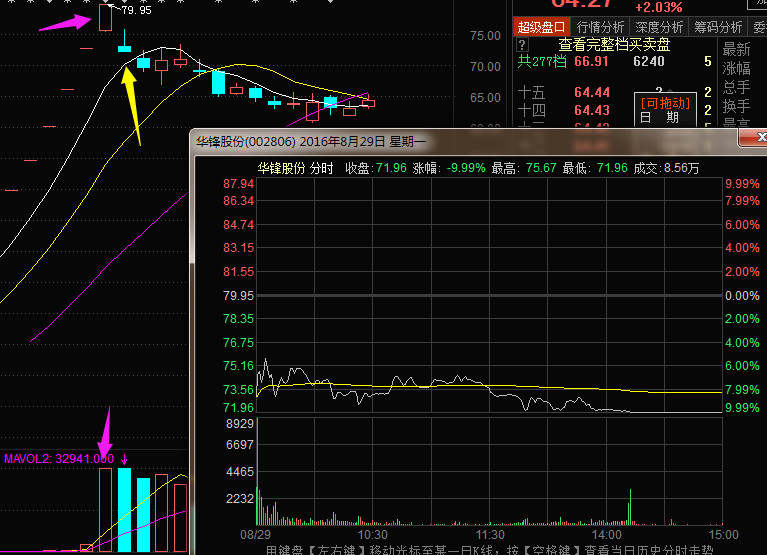This screenshot has width=767, height=555.
Task: Click the 10:30 time axis label
Action: (x=373, y=534)
